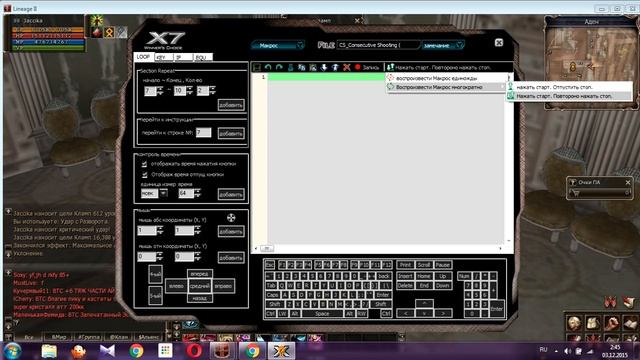The height and width of the screenshot is (360, 640).
Task: Click stepper for absolute mouse X coordinate
Action: pyautogui.click(x=160, y=231)
